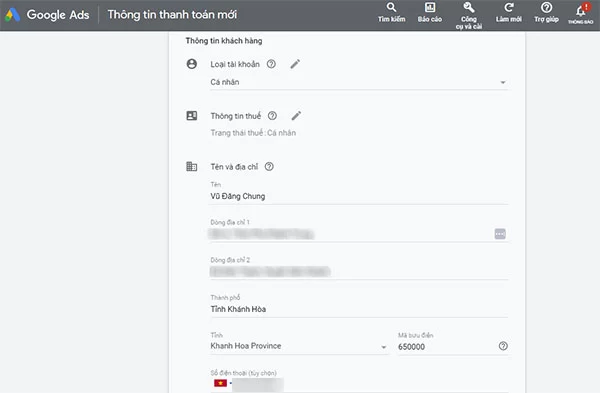Image resolution: width=600 pixels, height=393 pixels.
Task: Click the Mã bưu điện field 650000
Action: 446,347
